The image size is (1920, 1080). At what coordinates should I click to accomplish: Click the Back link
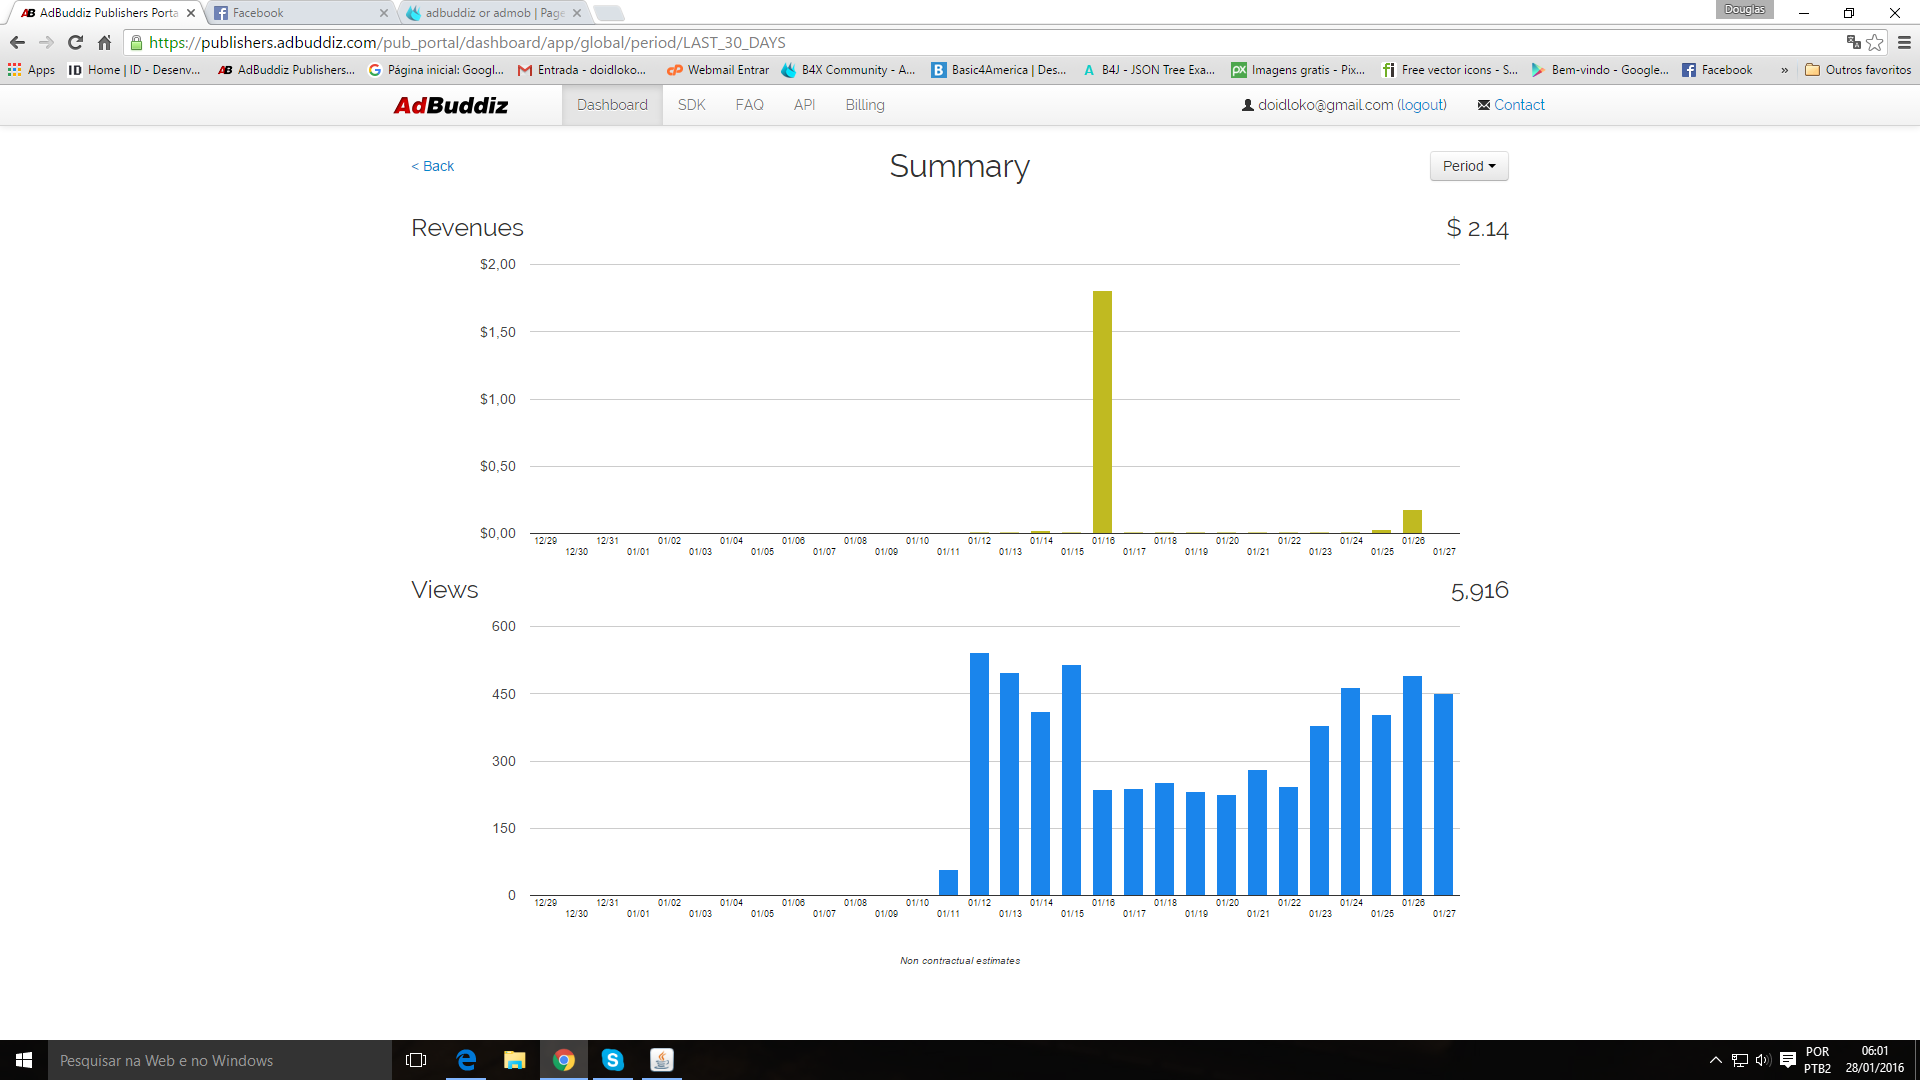tap(433, 166)
